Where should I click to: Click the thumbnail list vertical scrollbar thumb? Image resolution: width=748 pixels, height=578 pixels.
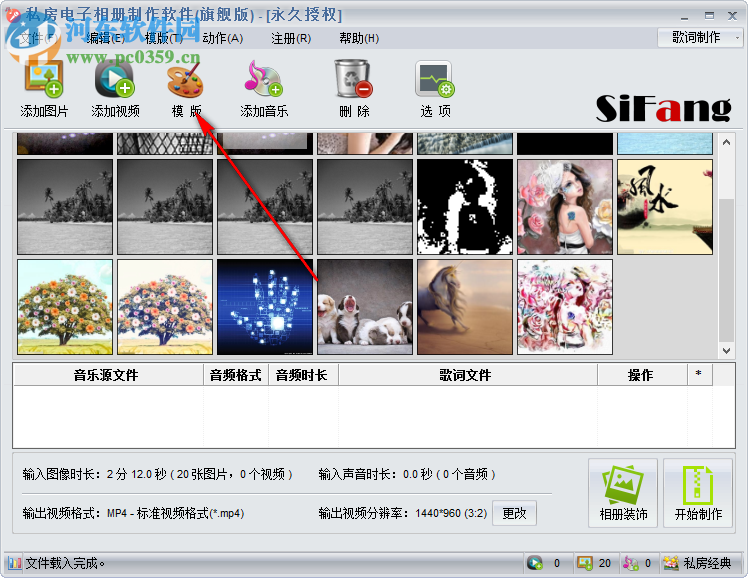click(x=726, y=270)
